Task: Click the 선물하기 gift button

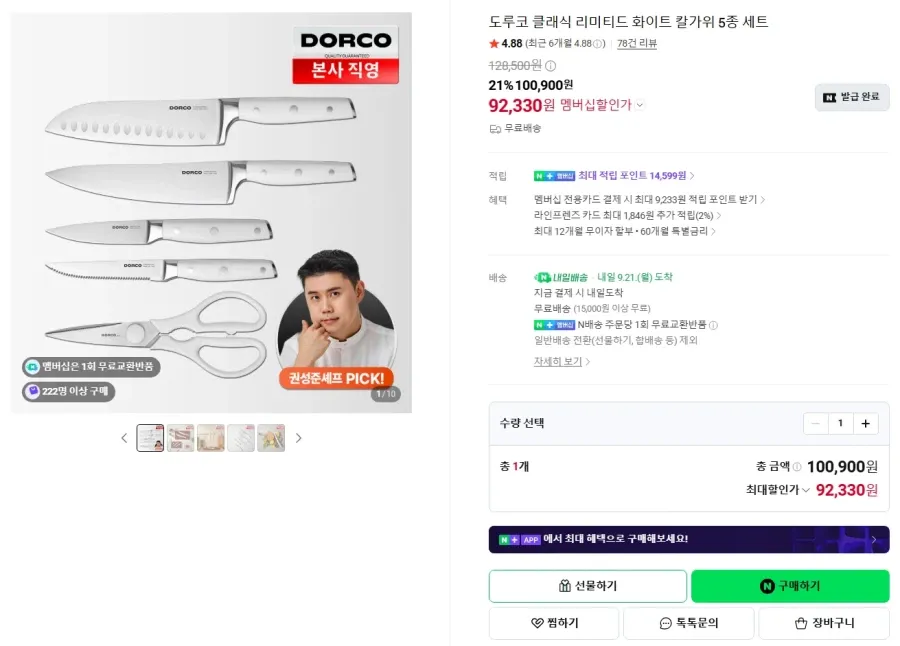Action: [588, 586]
